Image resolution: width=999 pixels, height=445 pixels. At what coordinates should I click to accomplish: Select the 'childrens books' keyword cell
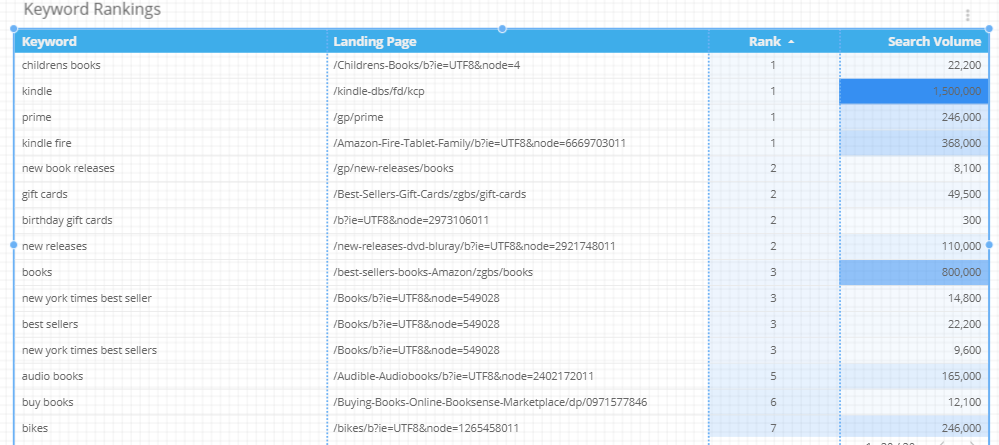tap(61, 65)
